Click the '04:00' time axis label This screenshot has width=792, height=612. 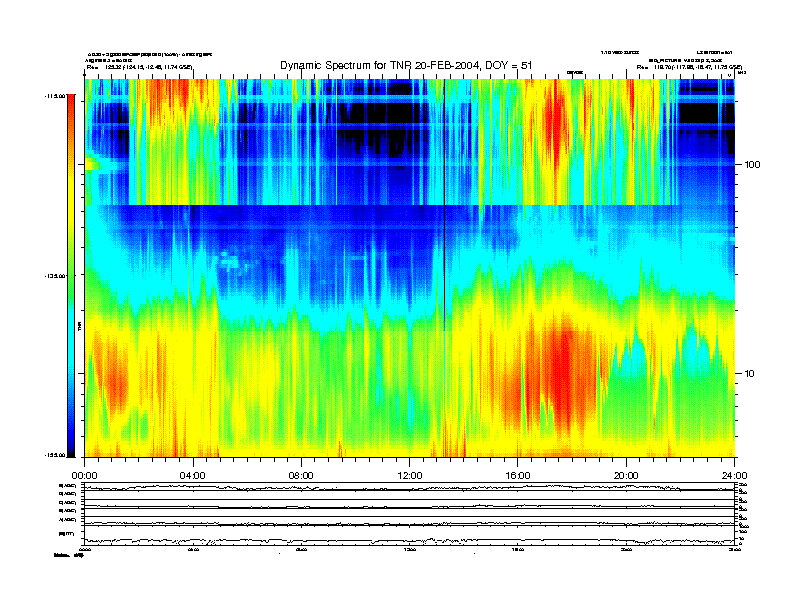tap(193, 476)
